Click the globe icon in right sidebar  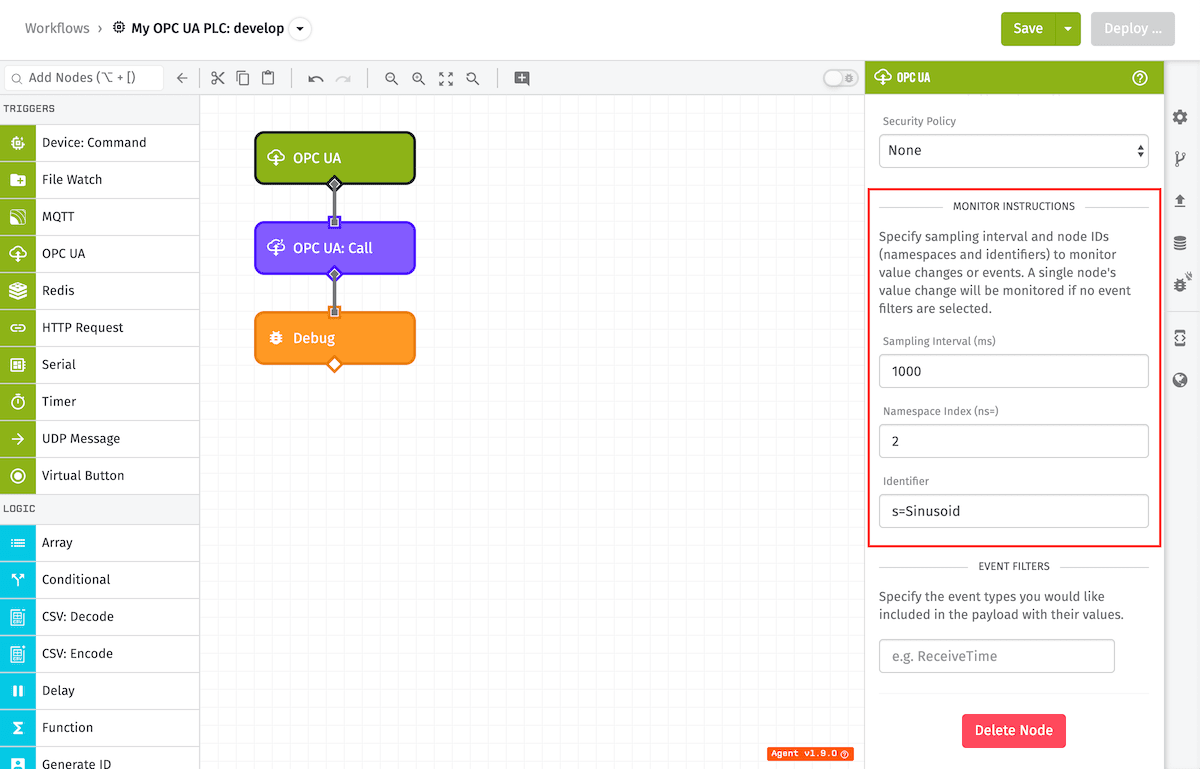click(x=1180, y=380)
